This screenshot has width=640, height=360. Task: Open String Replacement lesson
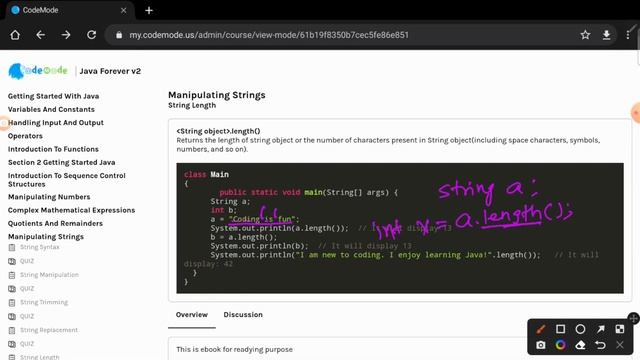click(49, 330)
